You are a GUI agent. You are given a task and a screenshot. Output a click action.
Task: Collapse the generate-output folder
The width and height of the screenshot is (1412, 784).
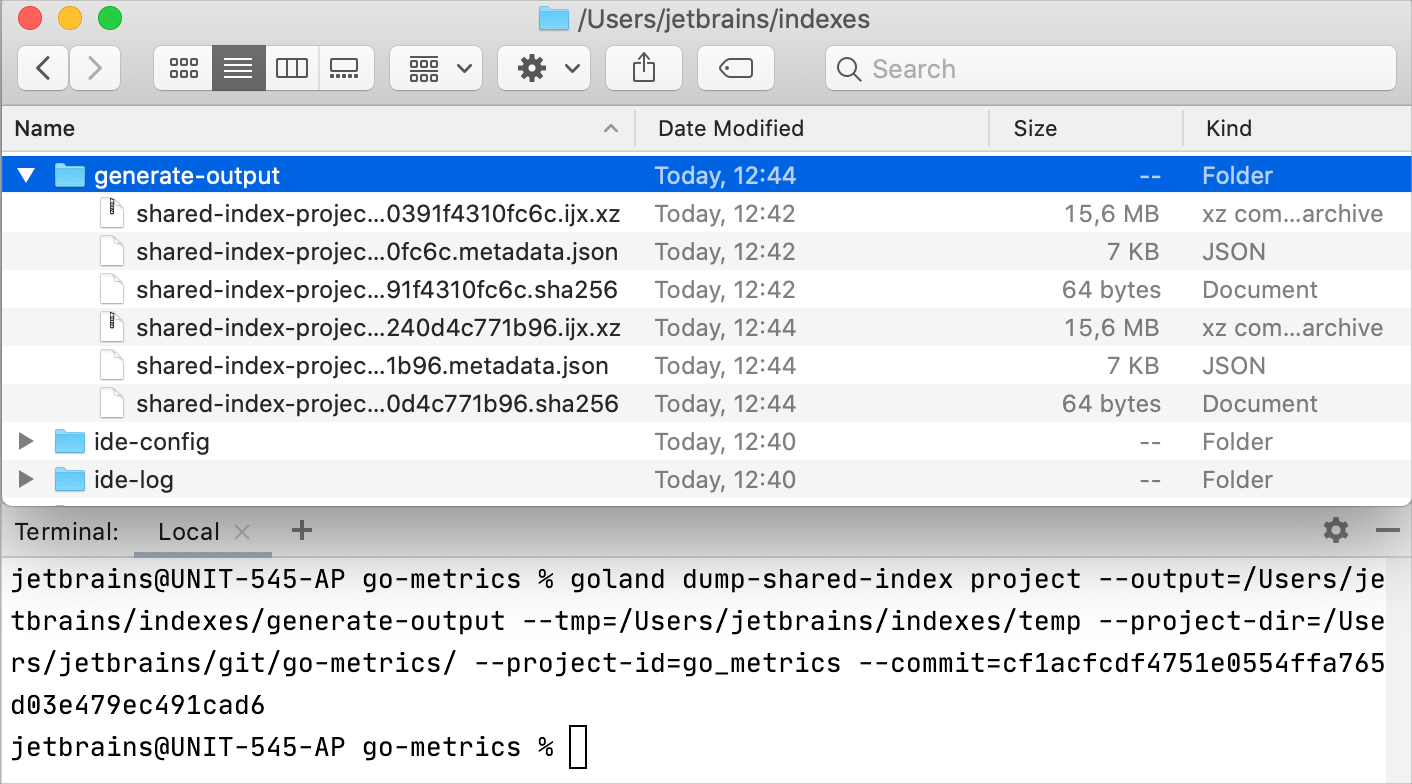coord(26,174)
